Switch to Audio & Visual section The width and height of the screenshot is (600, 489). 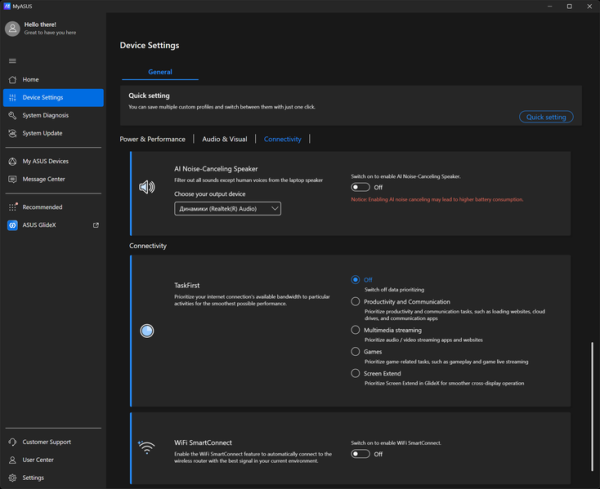tap(225, 139)
